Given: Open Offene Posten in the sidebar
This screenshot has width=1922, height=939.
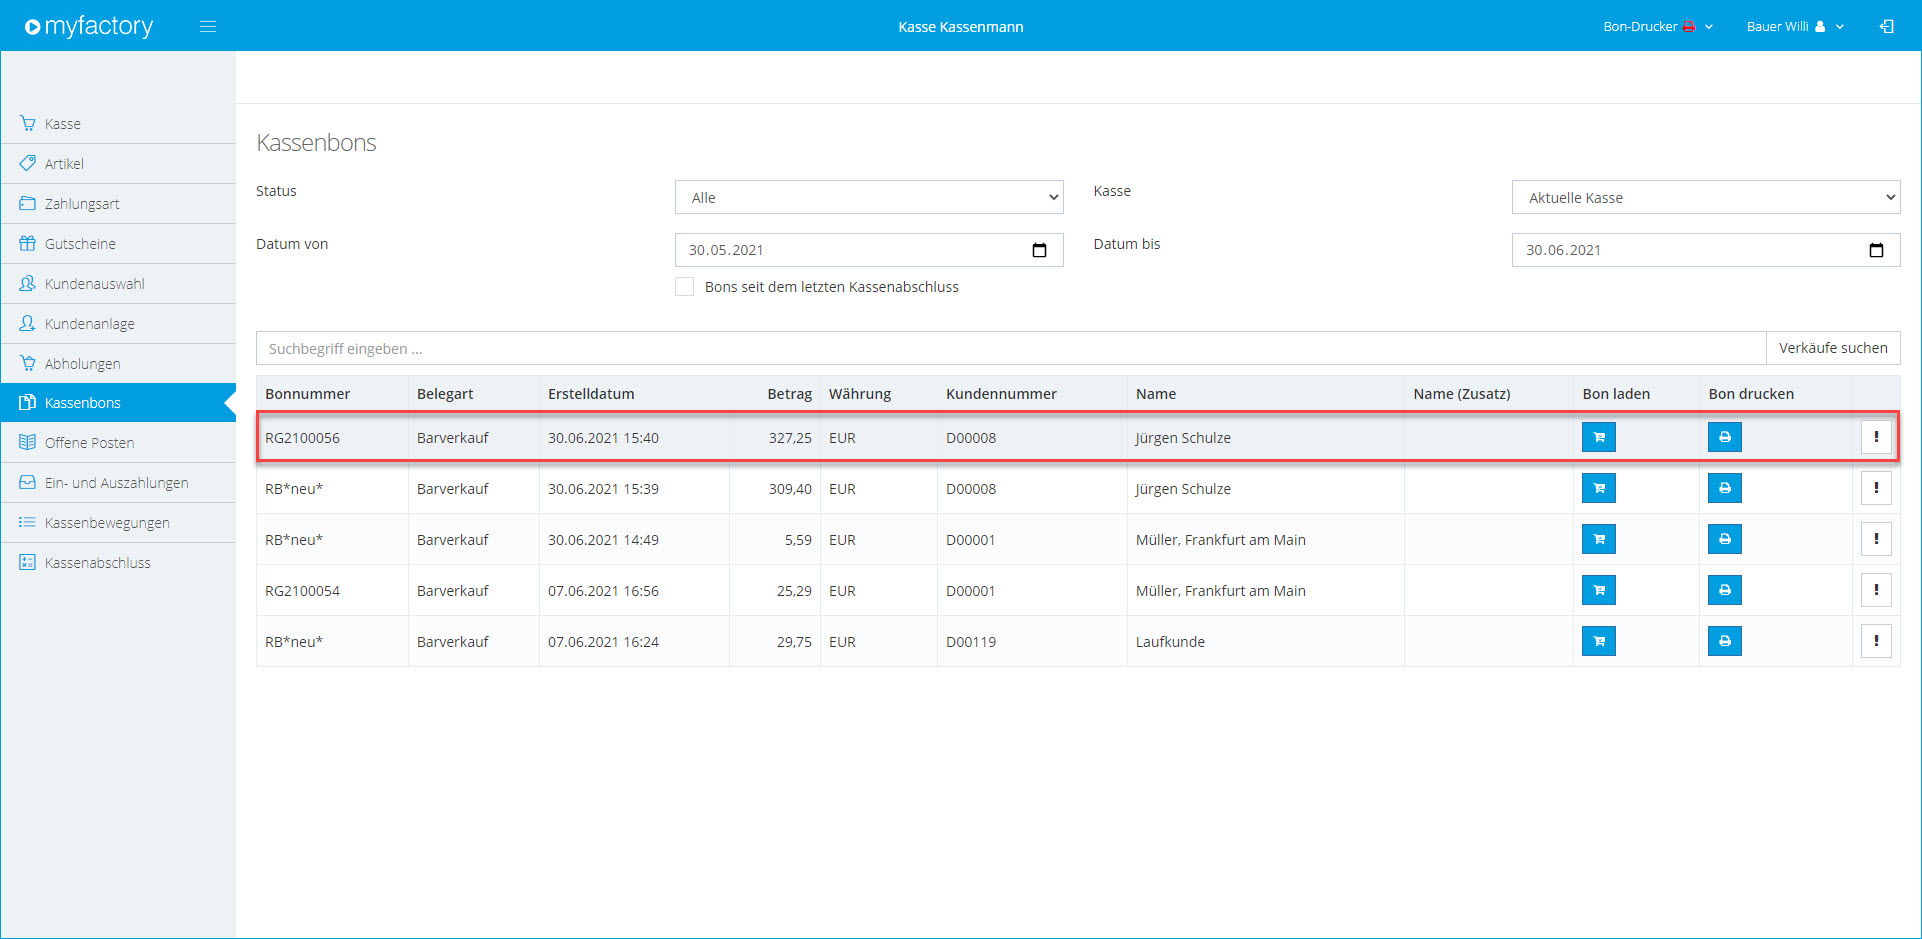Looking at the screenshot, I should click(x=118, y=443).
